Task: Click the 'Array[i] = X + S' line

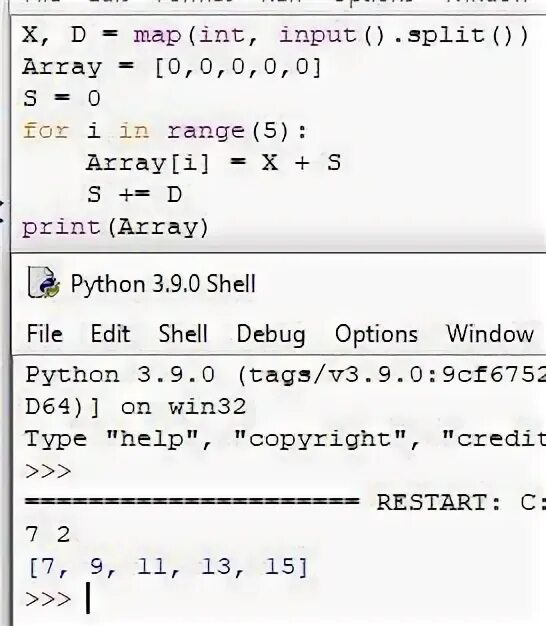Action: (x=214, y=163)
